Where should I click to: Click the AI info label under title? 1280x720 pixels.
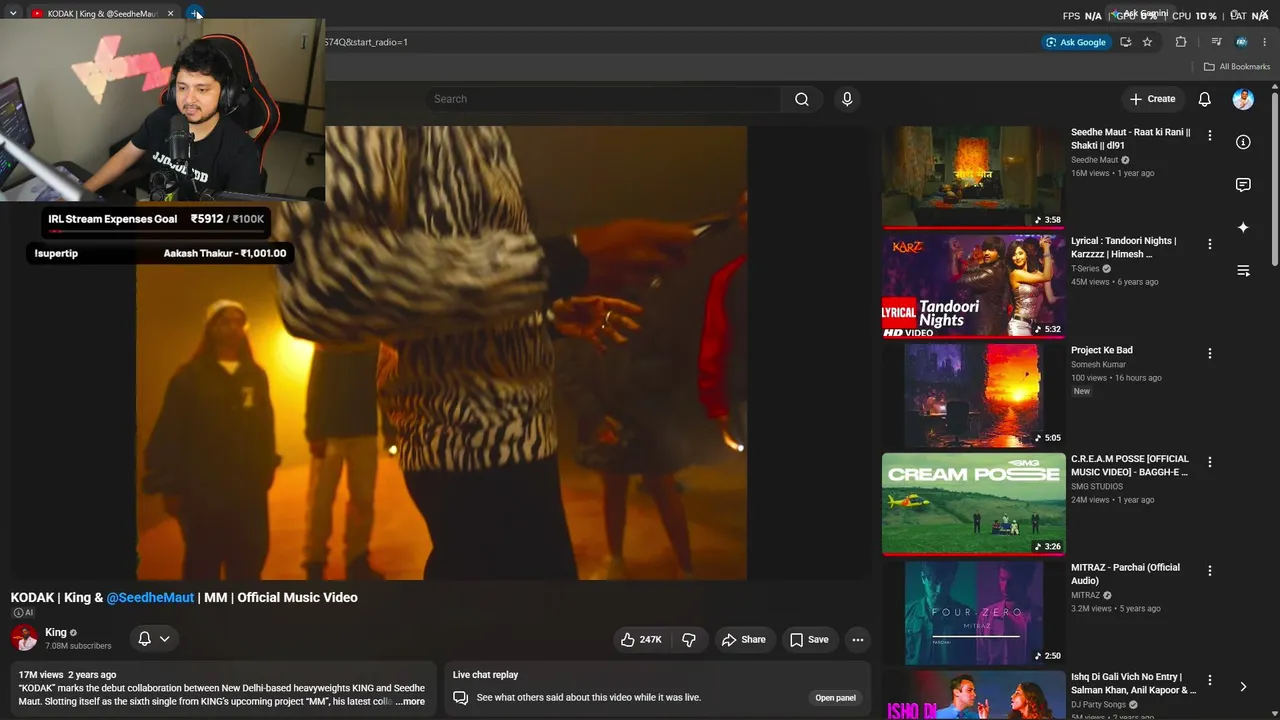coord(22,613)
